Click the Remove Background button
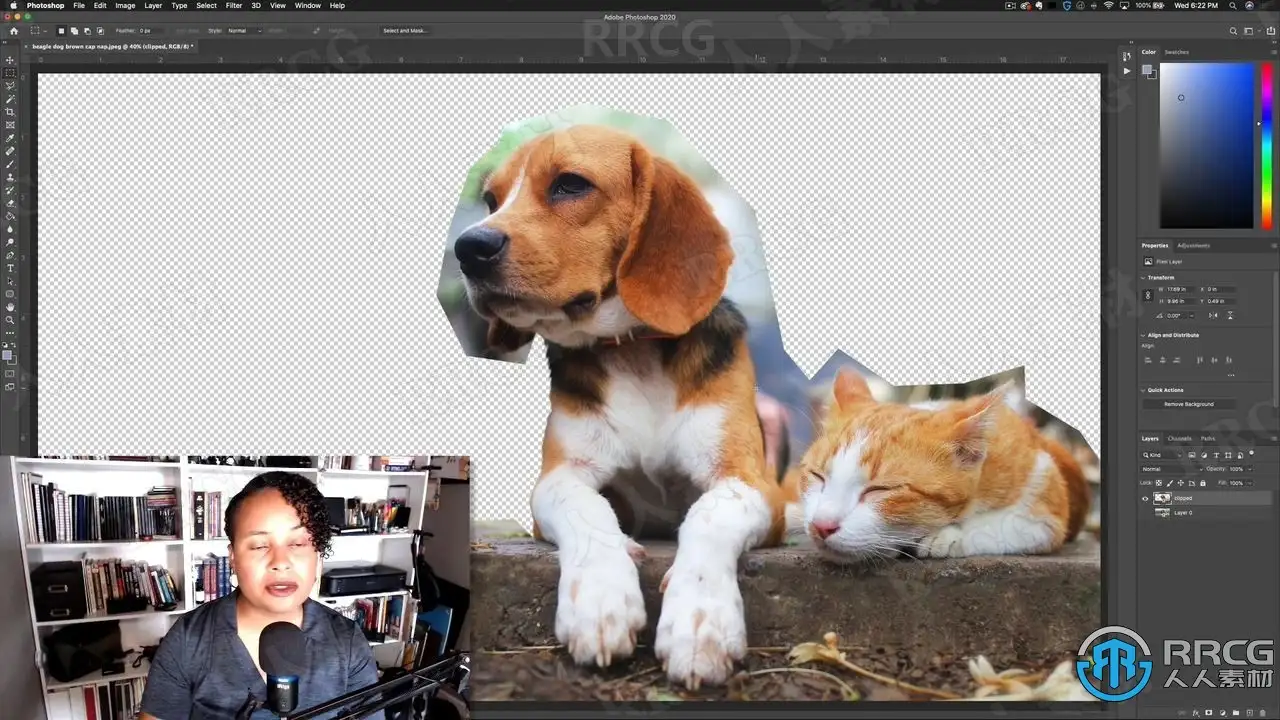 coord(1189,404)
